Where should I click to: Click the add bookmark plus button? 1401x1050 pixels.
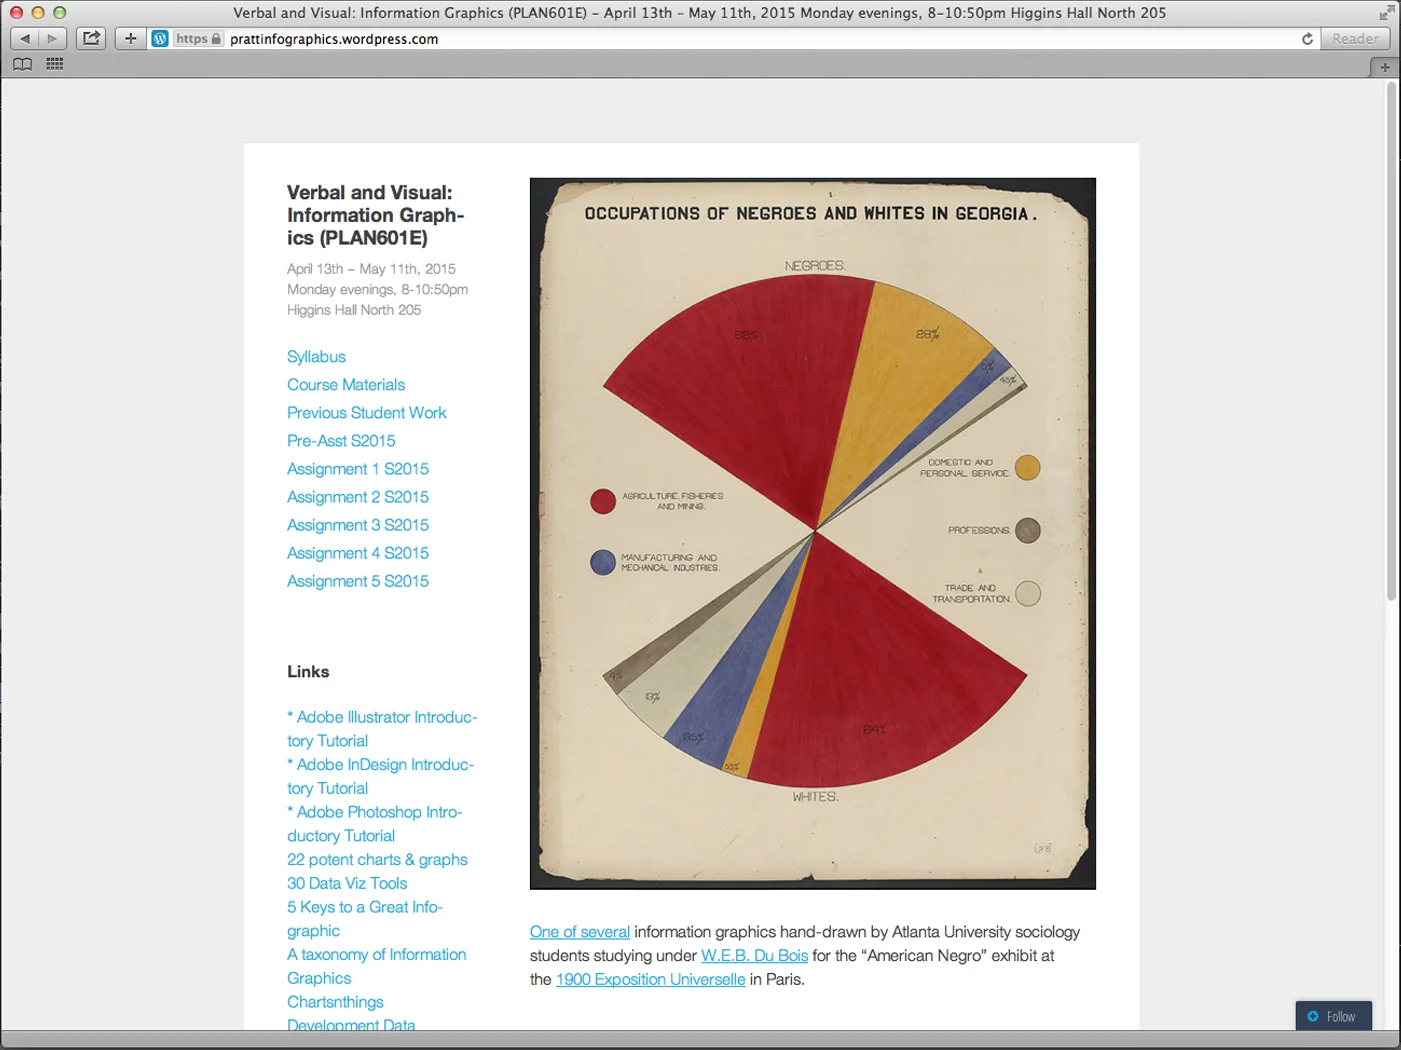[131, 39]
